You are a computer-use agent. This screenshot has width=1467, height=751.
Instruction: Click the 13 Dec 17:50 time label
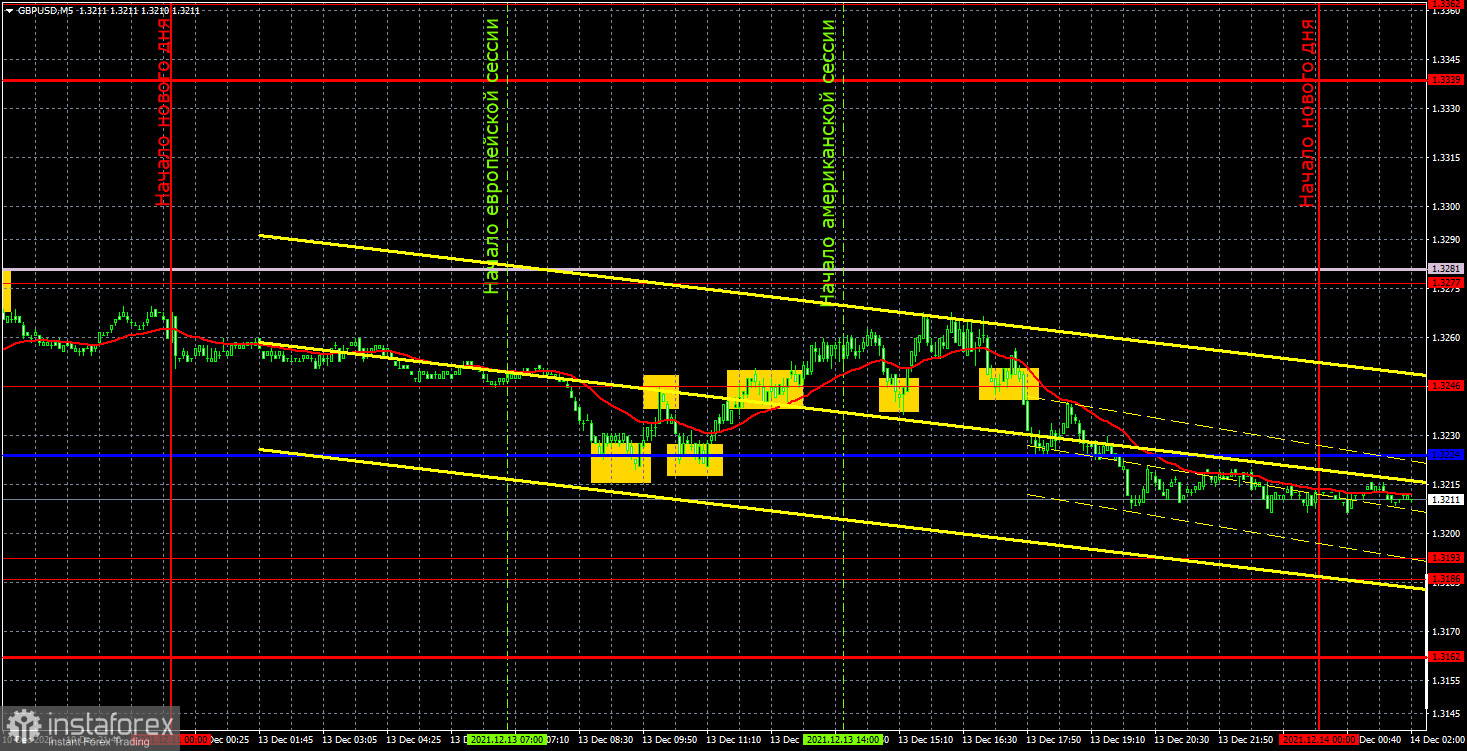(x=1055, y=740)
